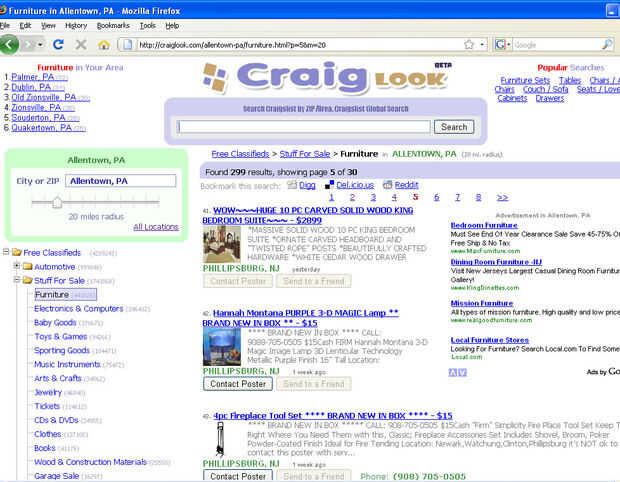Click the CraigLook logo

tap(326, 77)
